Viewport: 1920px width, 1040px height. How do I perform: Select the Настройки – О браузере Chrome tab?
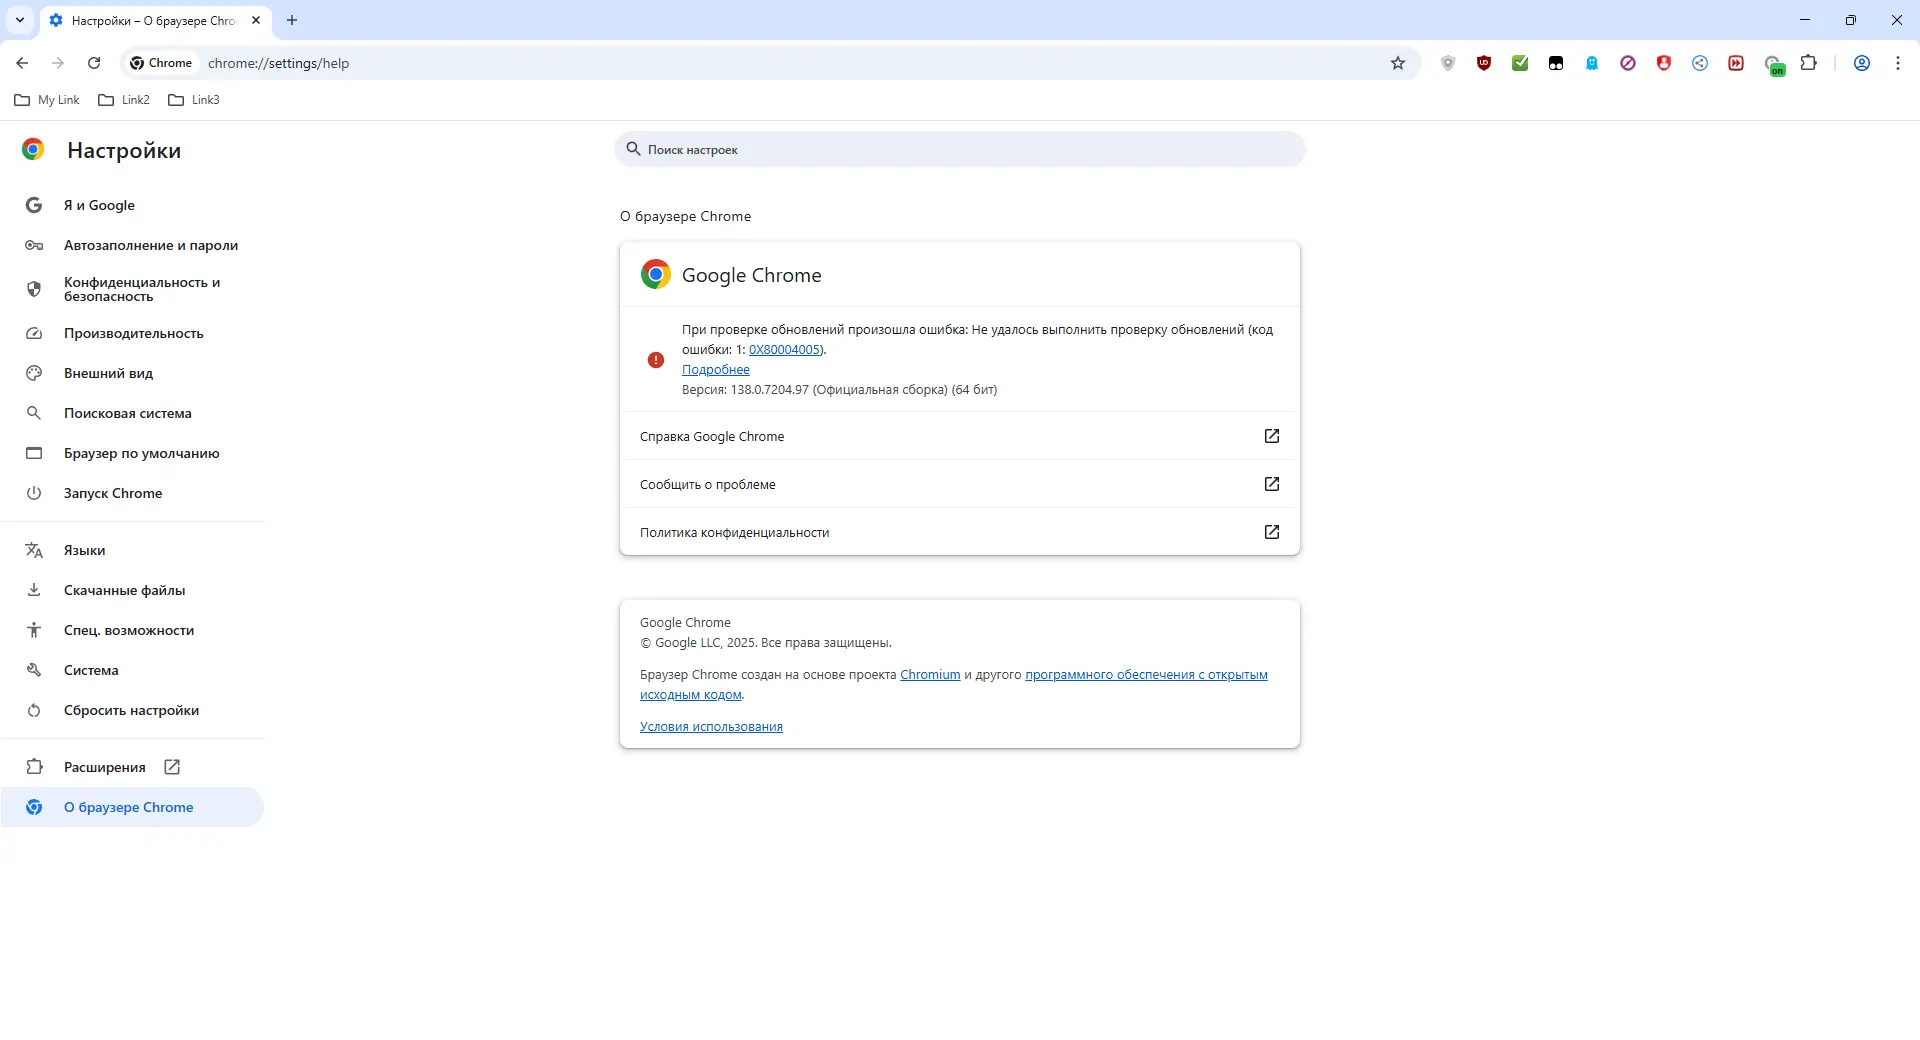pyautogui.click(x=155, y=20)
